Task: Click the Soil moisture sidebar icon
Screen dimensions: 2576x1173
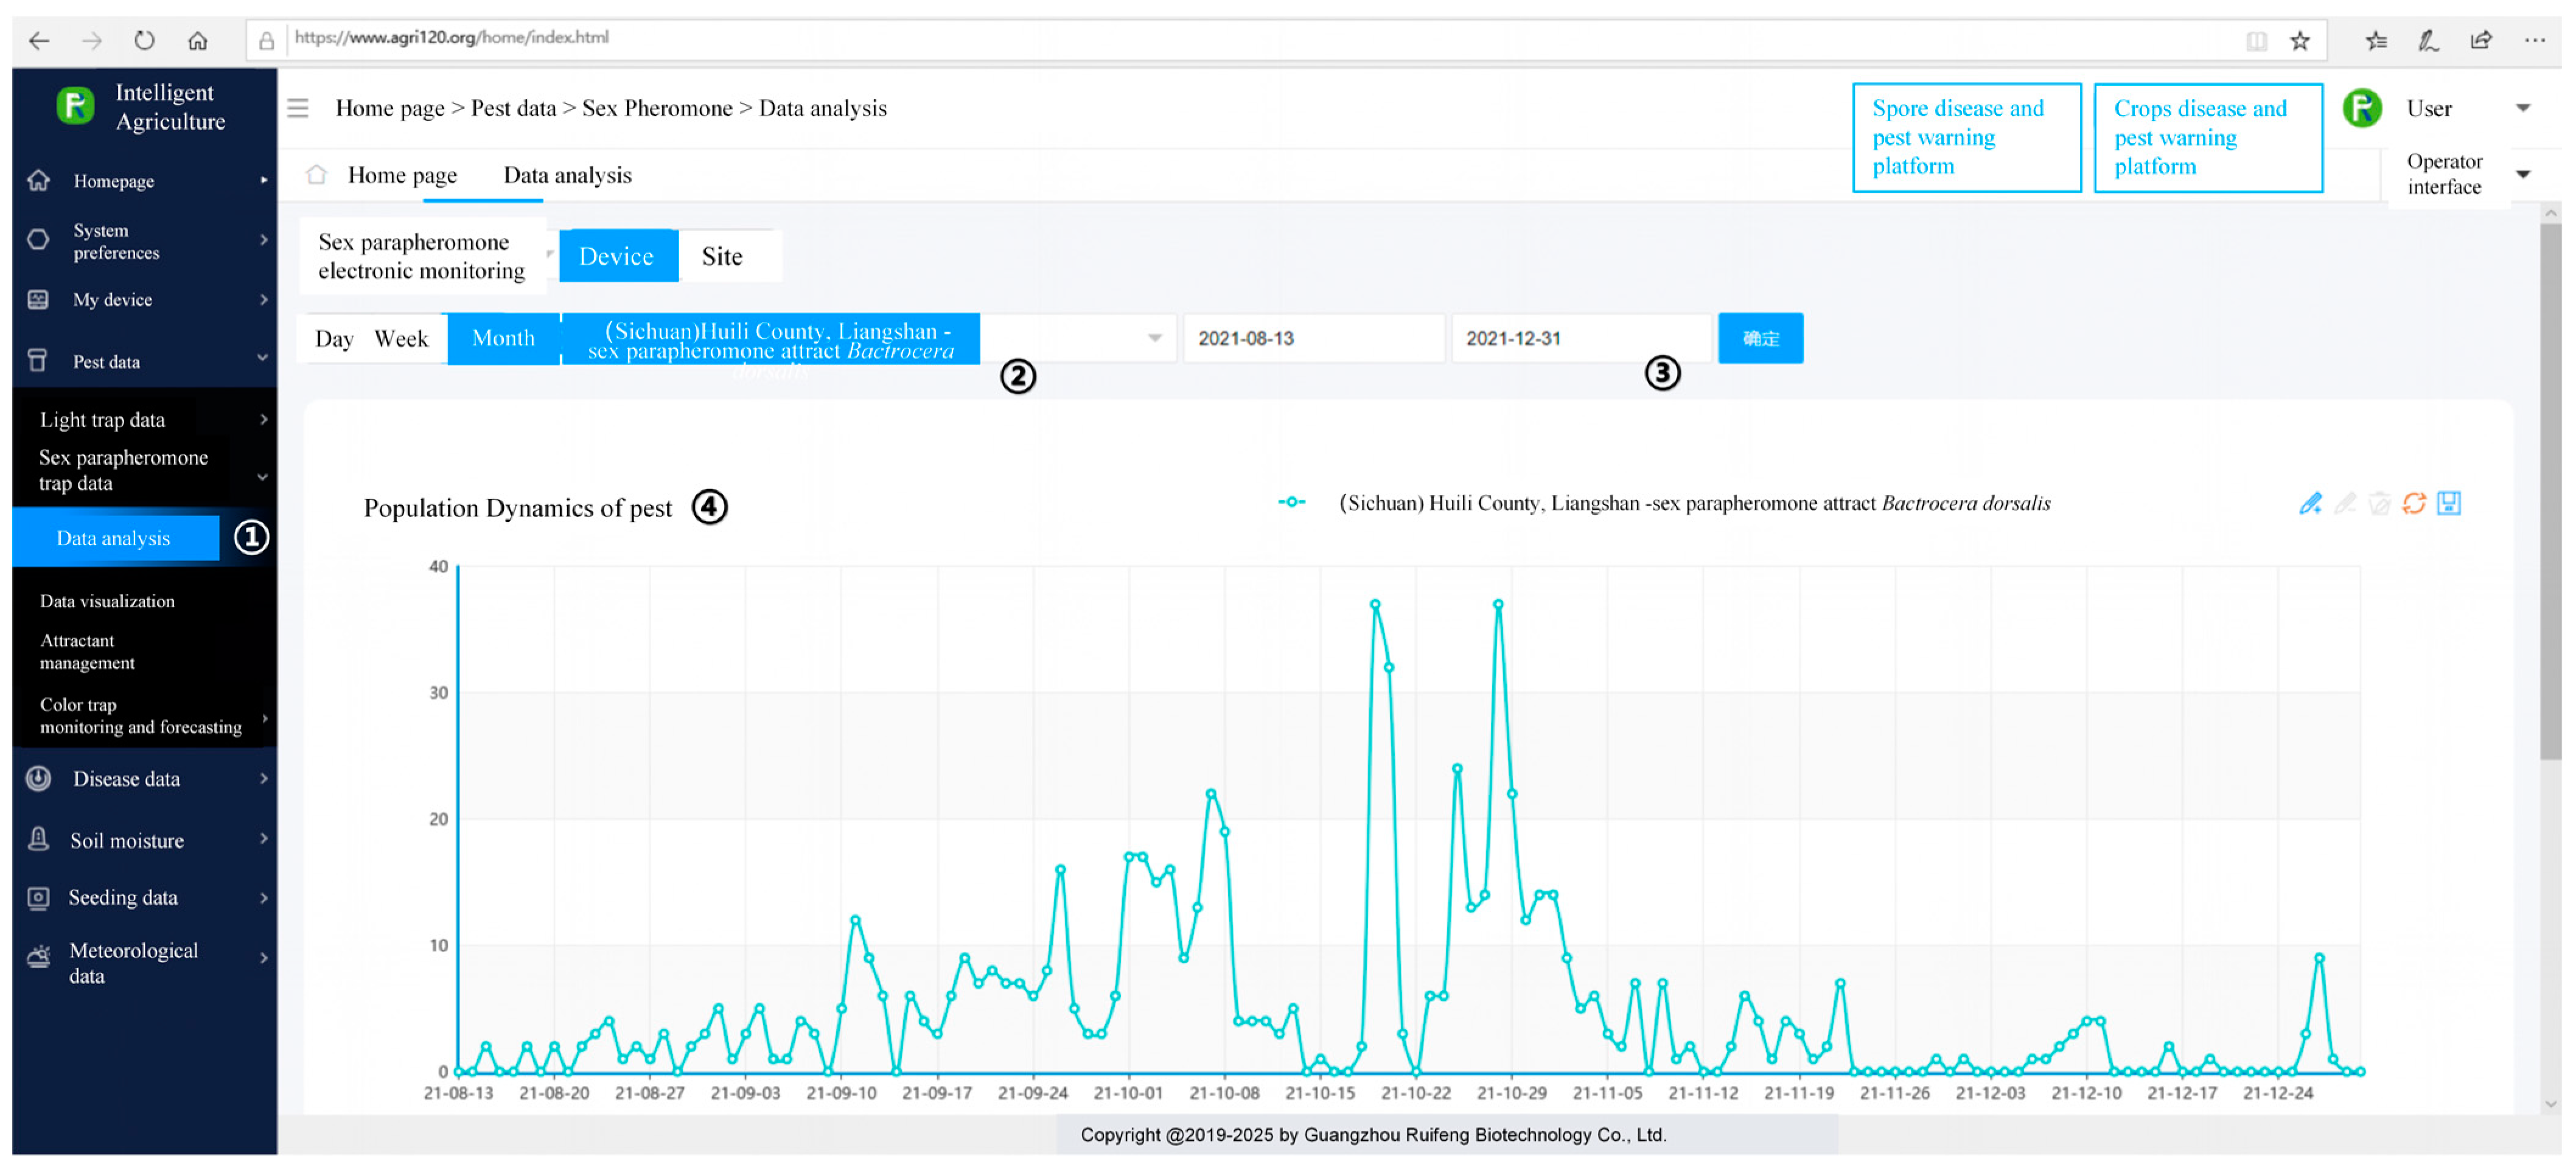Action: (38, 839)
